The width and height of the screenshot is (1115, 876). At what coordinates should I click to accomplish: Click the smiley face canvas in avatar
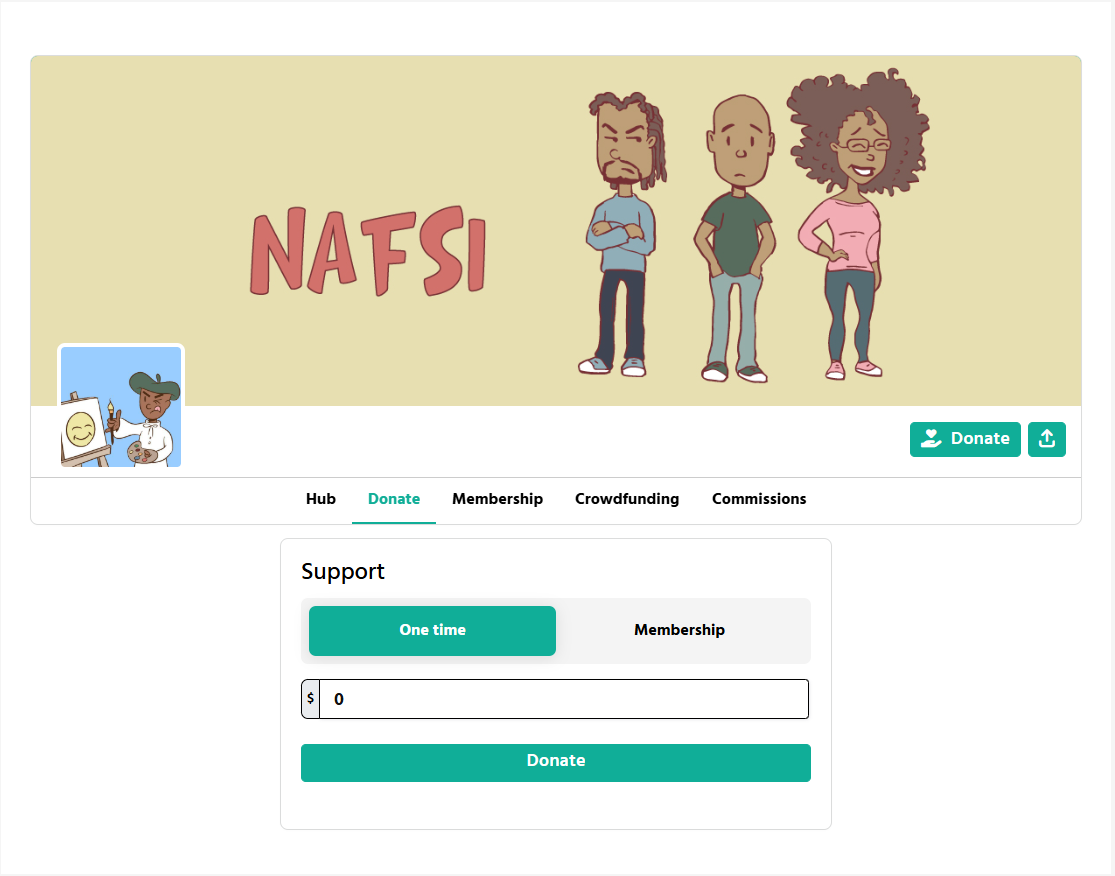point(80,431)
